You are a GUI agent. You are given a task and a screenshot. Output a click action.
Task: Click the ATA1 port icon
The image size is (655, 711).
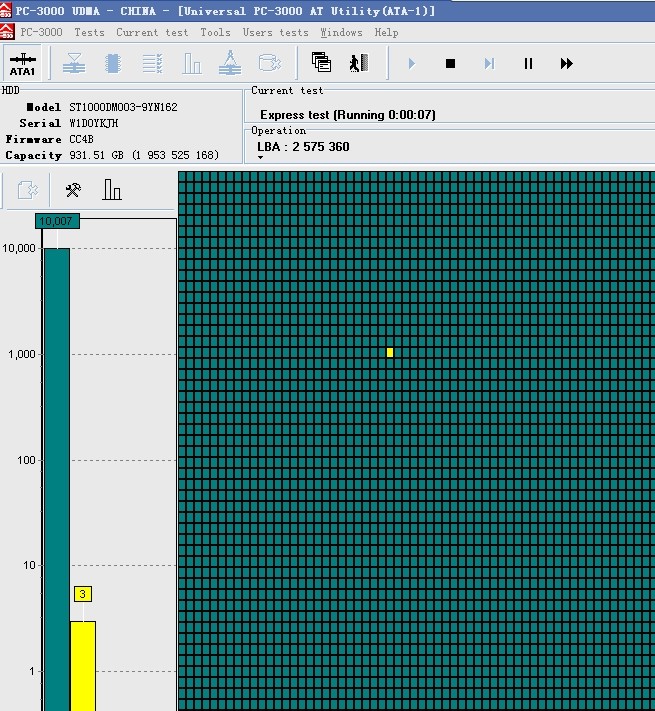(22, 63)
